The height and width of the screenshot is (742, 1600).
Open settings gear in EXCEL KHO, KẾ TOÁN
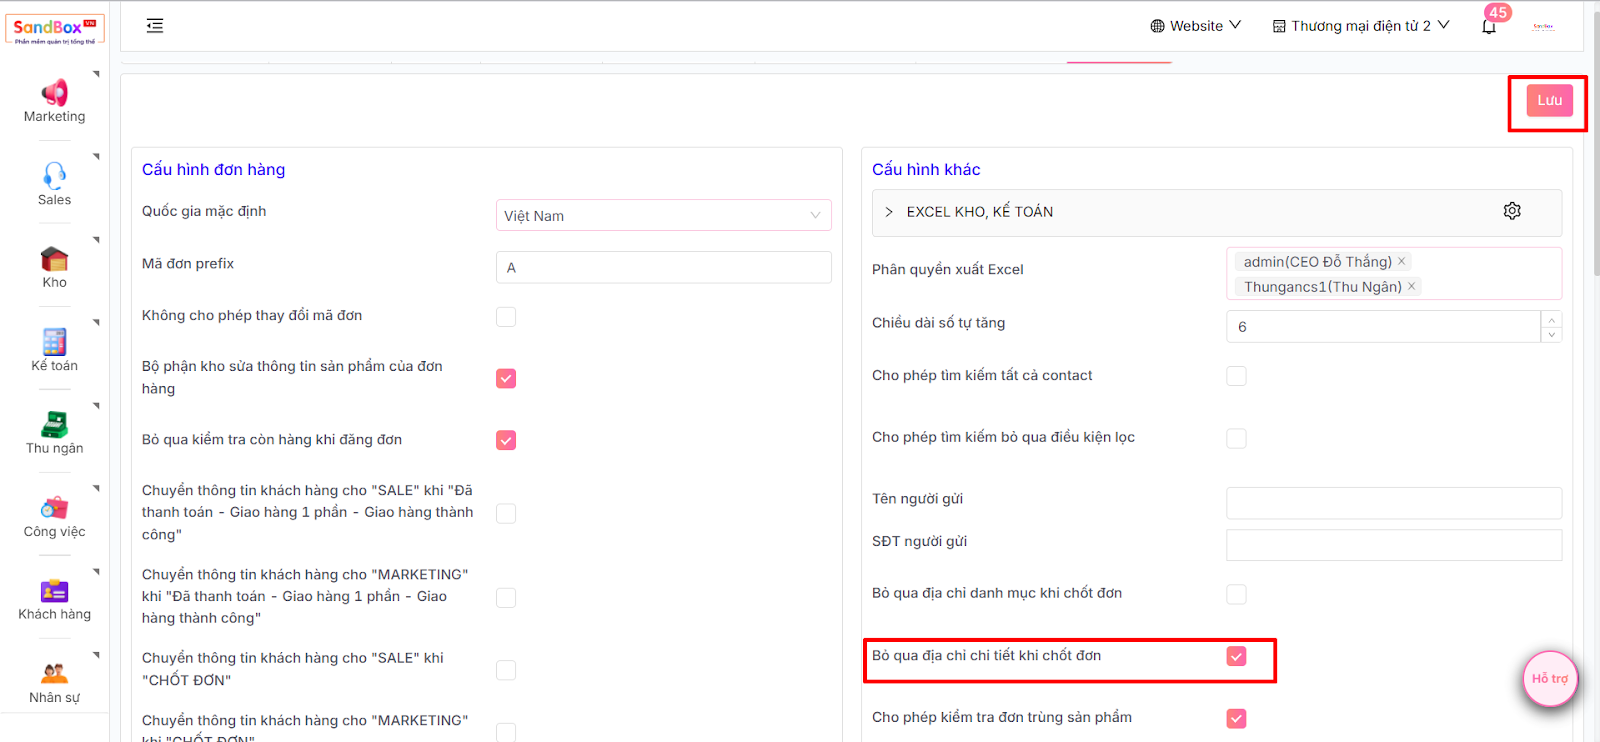click(1512, 211)
